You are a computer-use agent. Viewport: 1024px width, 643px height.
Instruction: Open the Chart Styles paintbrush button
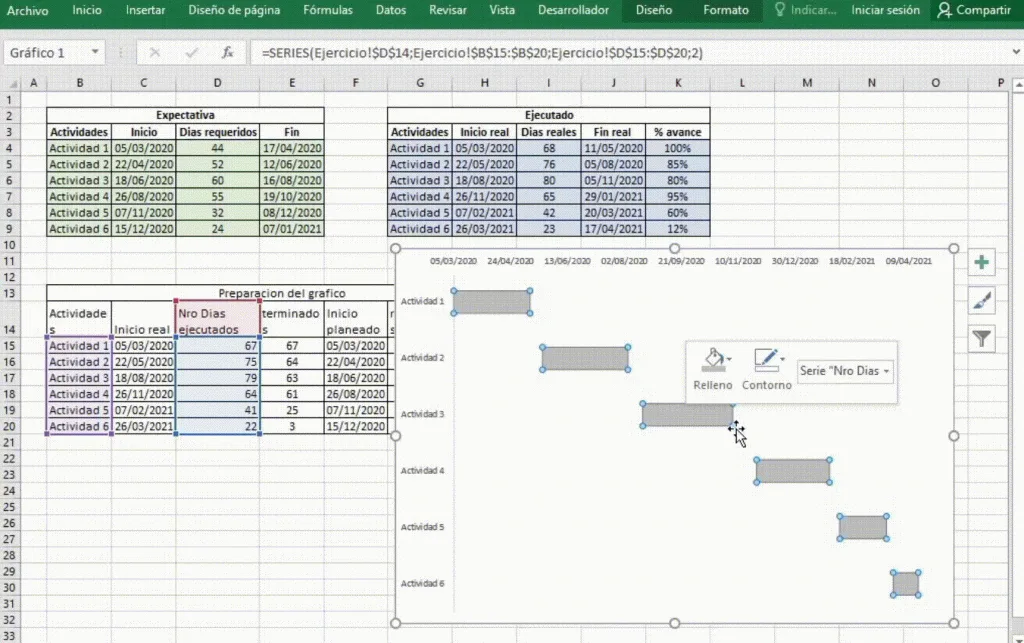tap(981, 300)
